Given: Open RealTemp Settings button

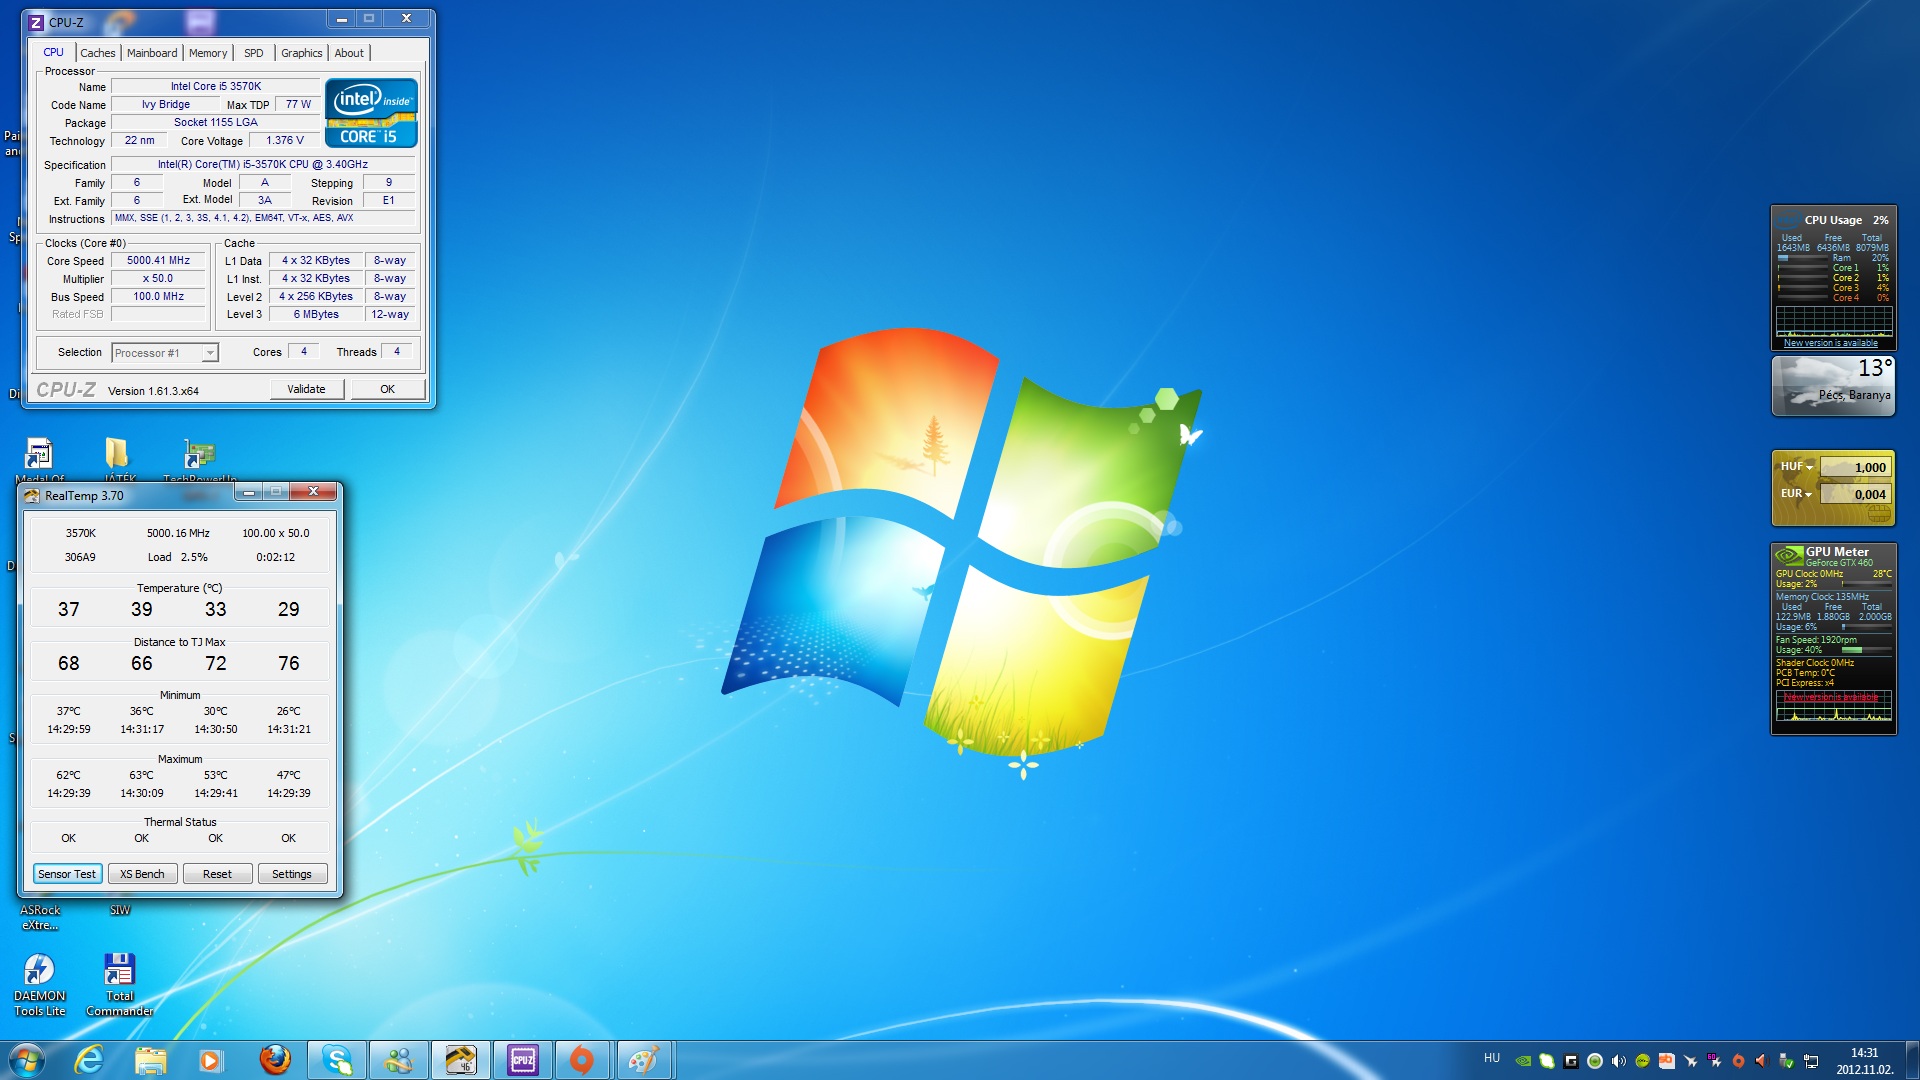Looking at the screenshot, I should [x=291, y=874].
